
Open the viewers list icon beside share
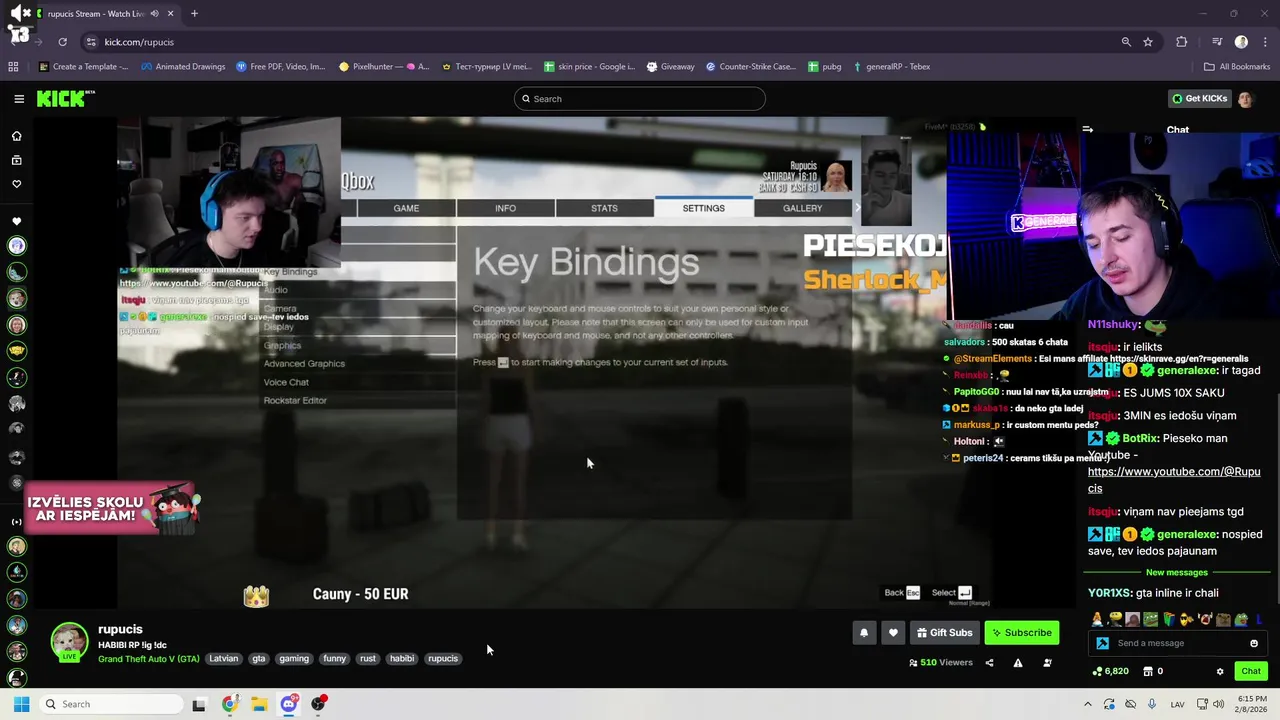pos(1047,662)
